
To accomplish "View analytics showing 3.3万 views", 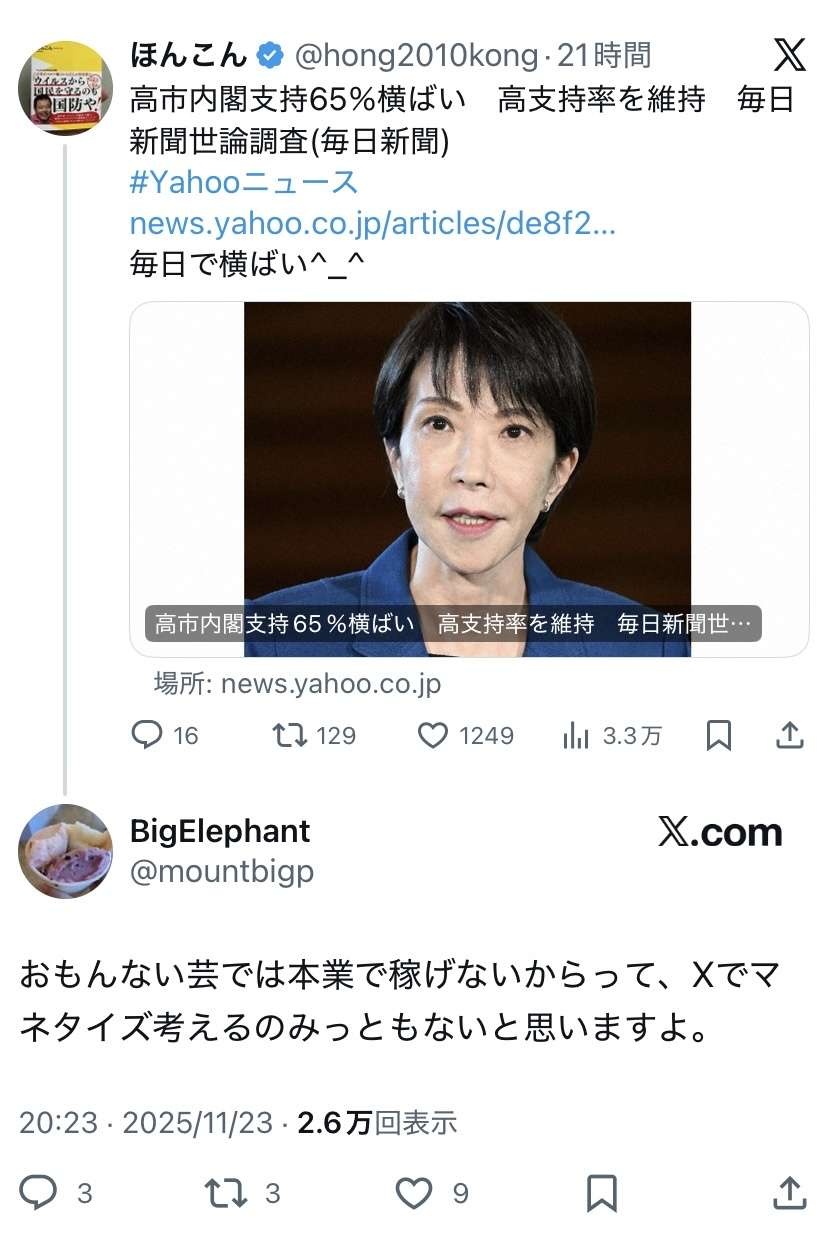I will [576, 736].
